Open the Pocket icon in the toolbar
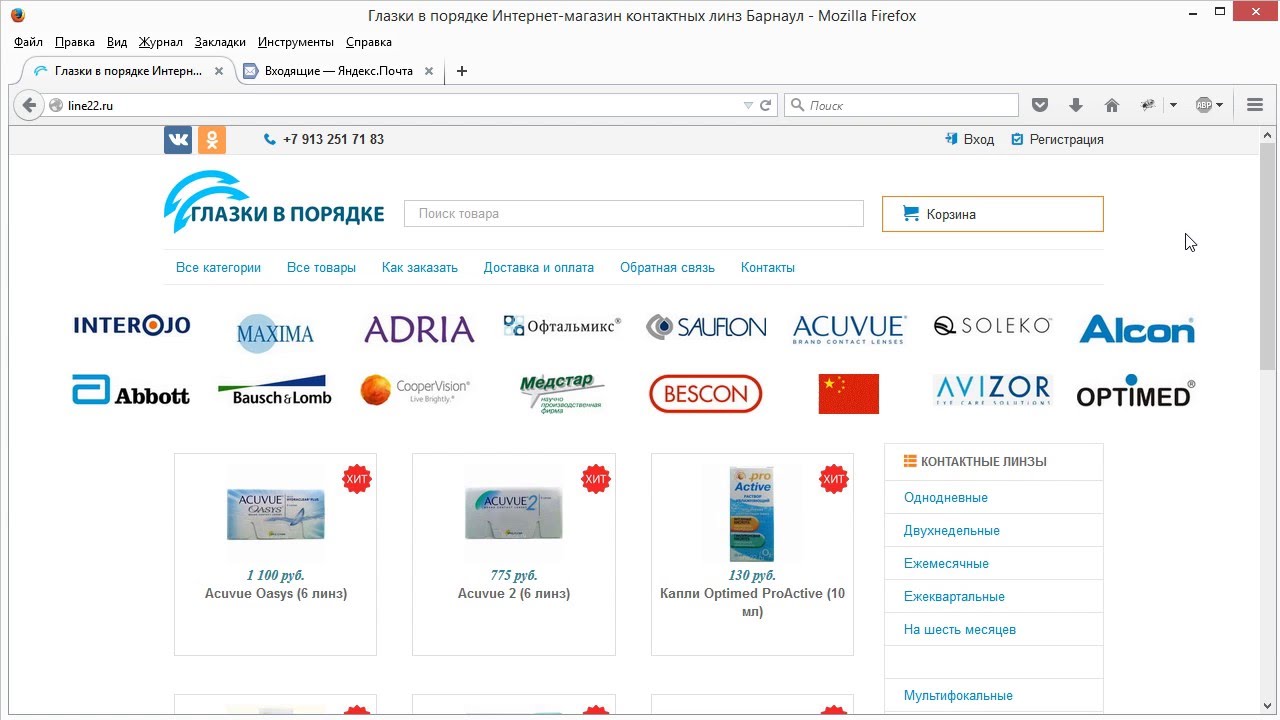Viewport: 1280px width, 720px height. [x=1040, y=105]
